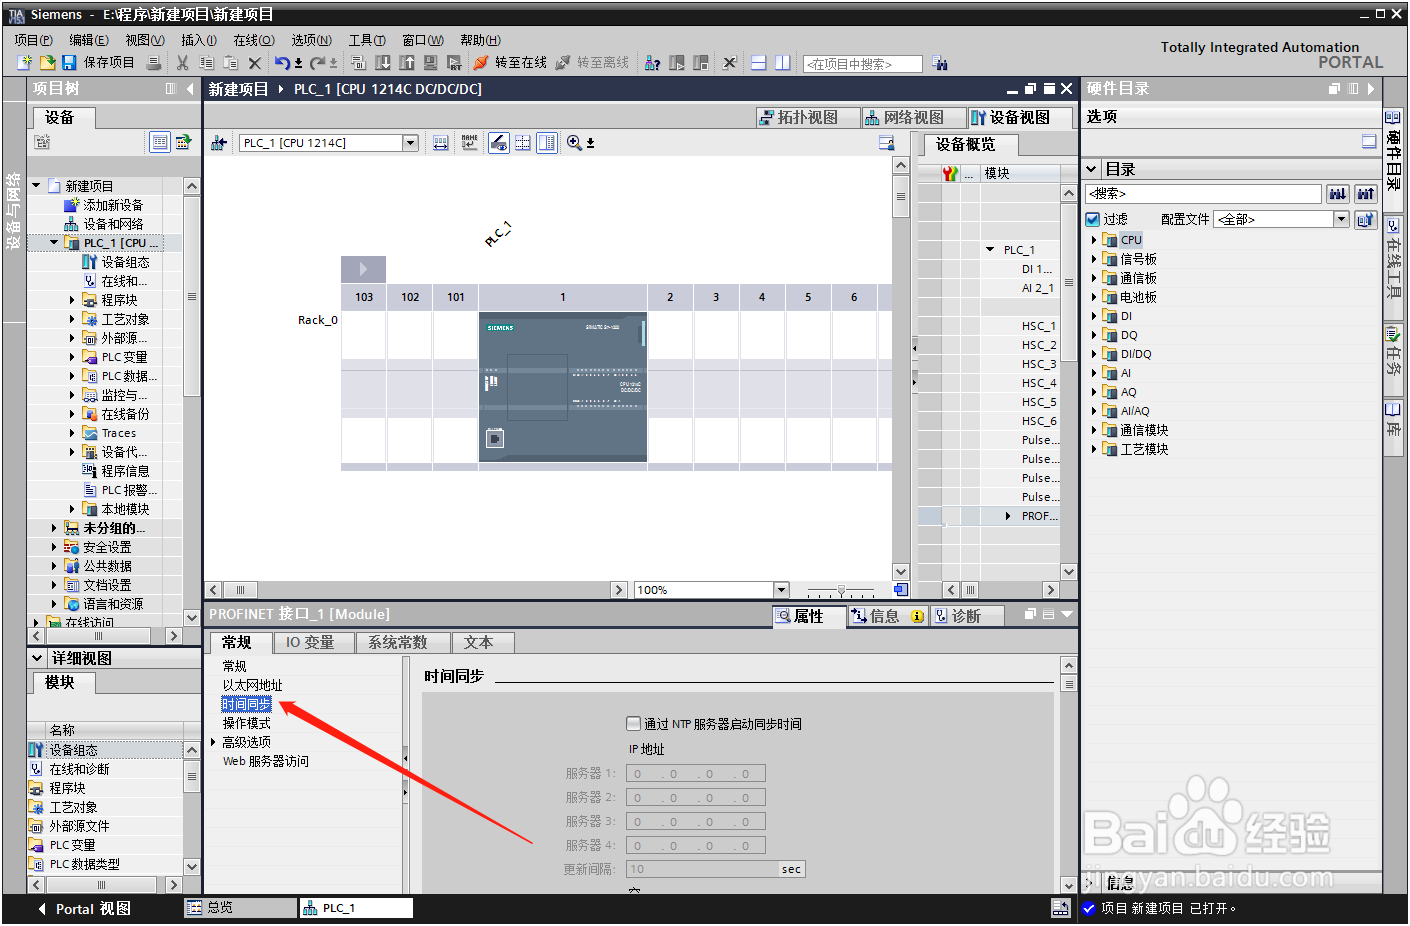This screenshot has width=1410, height=926.
Task: Click the catalog search upward icon
Action: pyautogui.click(x=1366, y=193)
